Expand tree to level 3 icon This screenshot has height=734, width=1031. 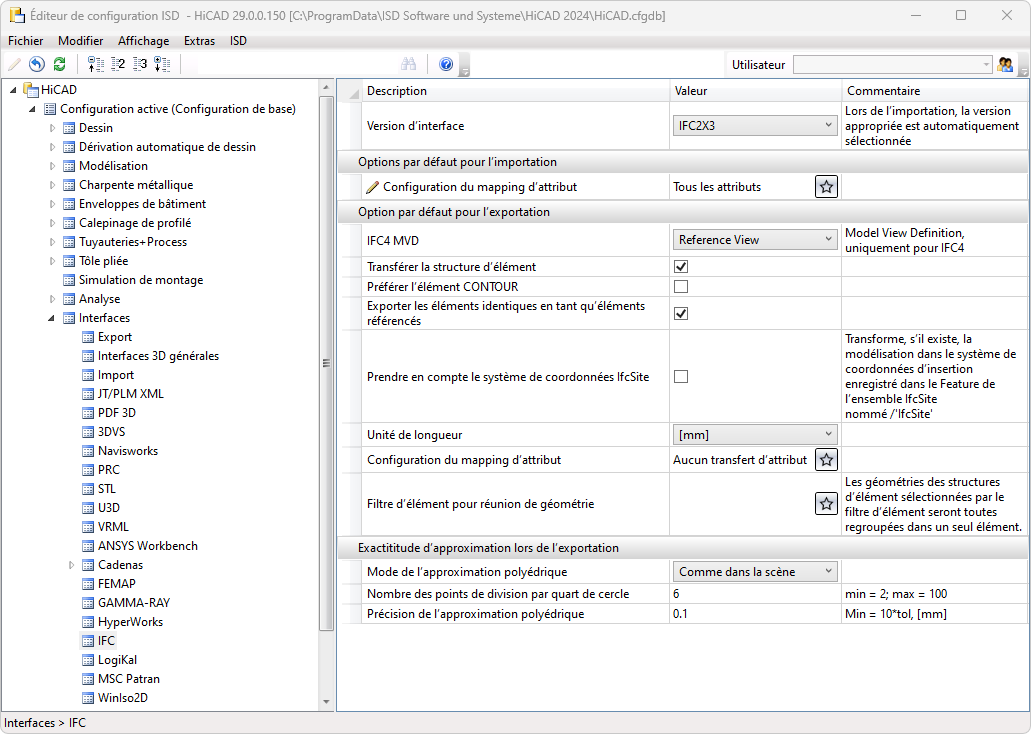click(140, 65)
